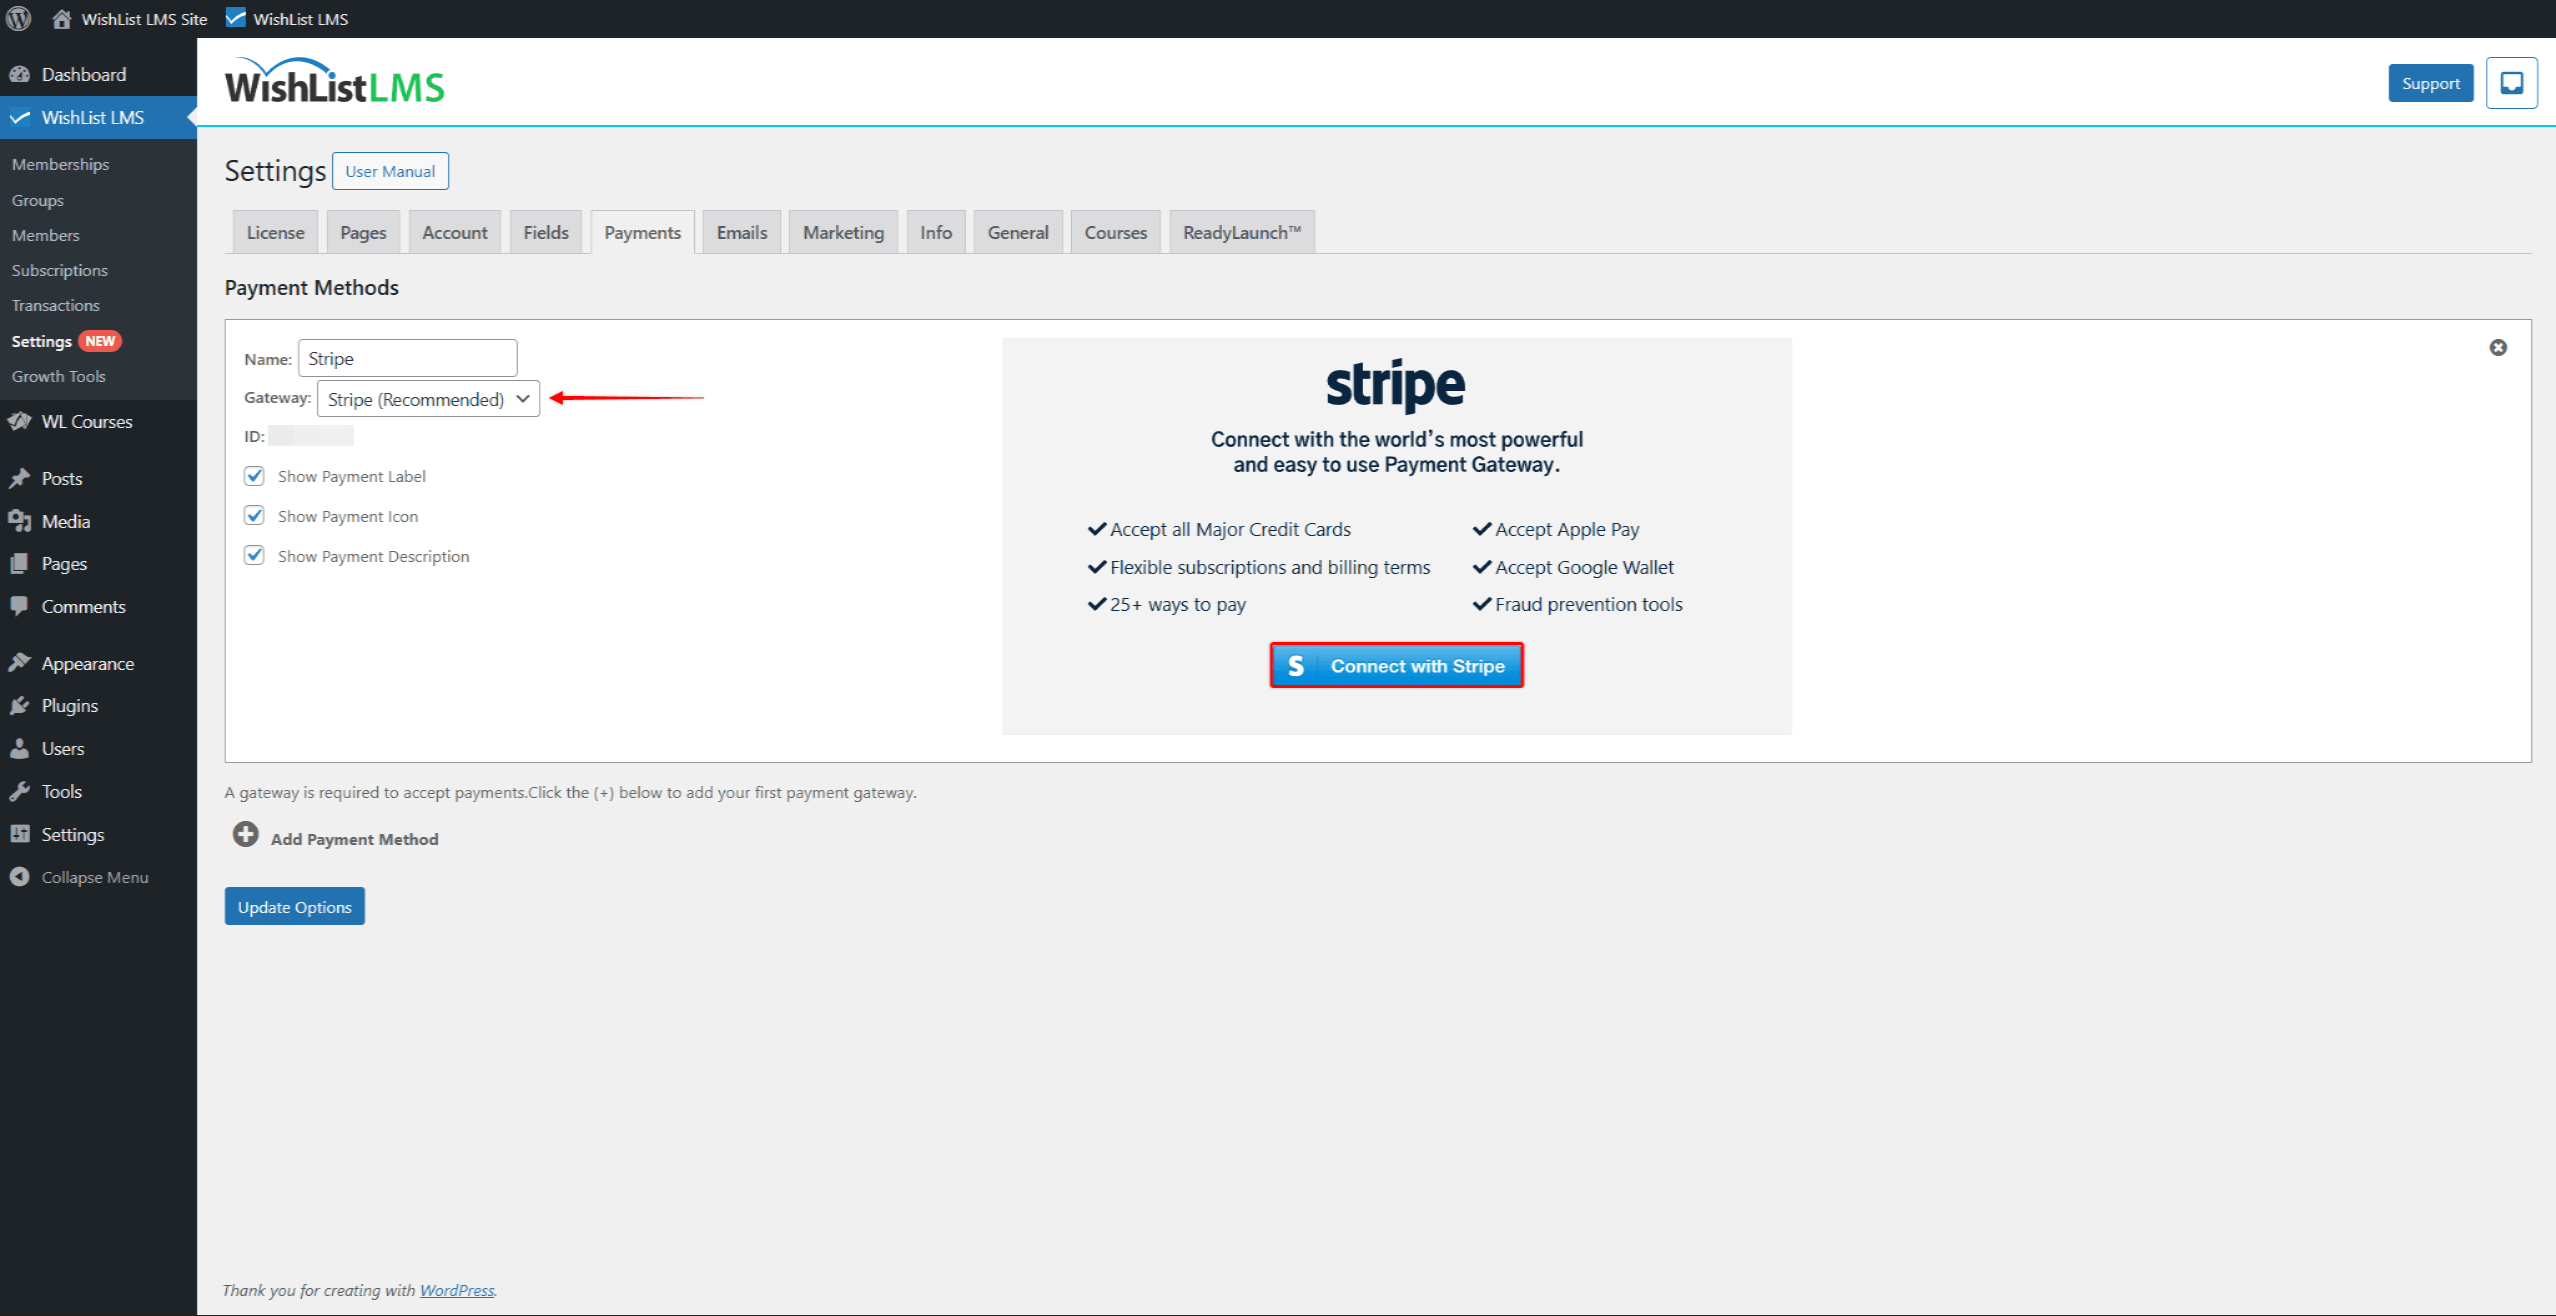The height and width of the screenshot is (1316, 2556).
Task: Remove the Stripe payment method via the x icon
Action: point(2499,347)
